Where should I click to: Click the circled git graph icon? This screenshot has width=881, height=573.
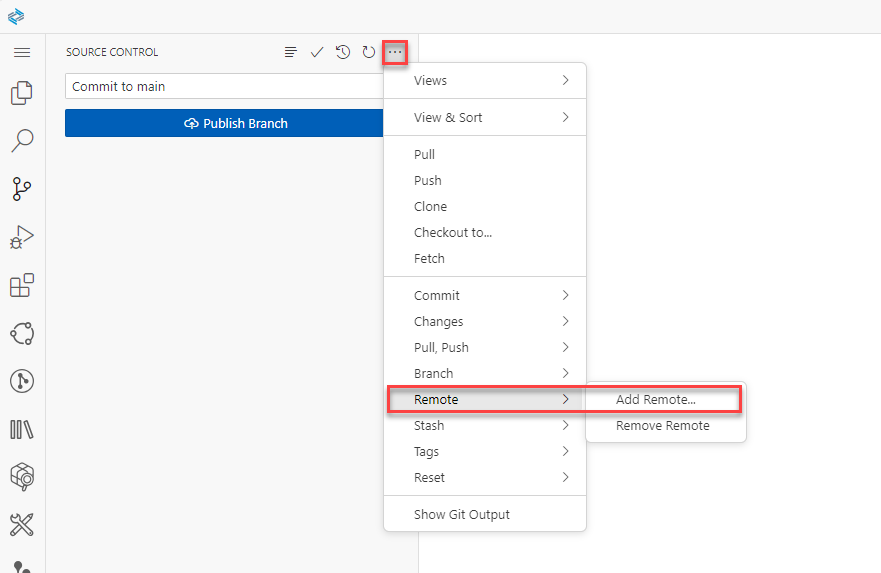(x=22, y=381)
